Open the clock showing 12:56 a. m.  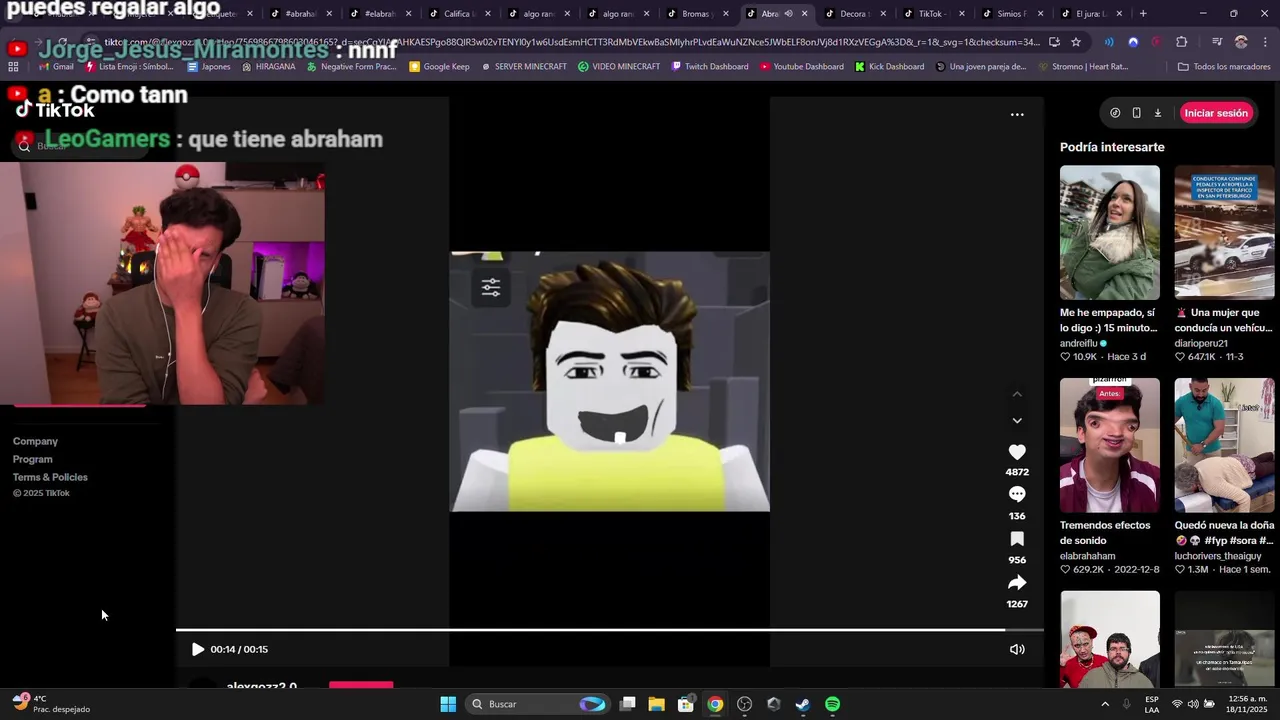[1245, 704]
